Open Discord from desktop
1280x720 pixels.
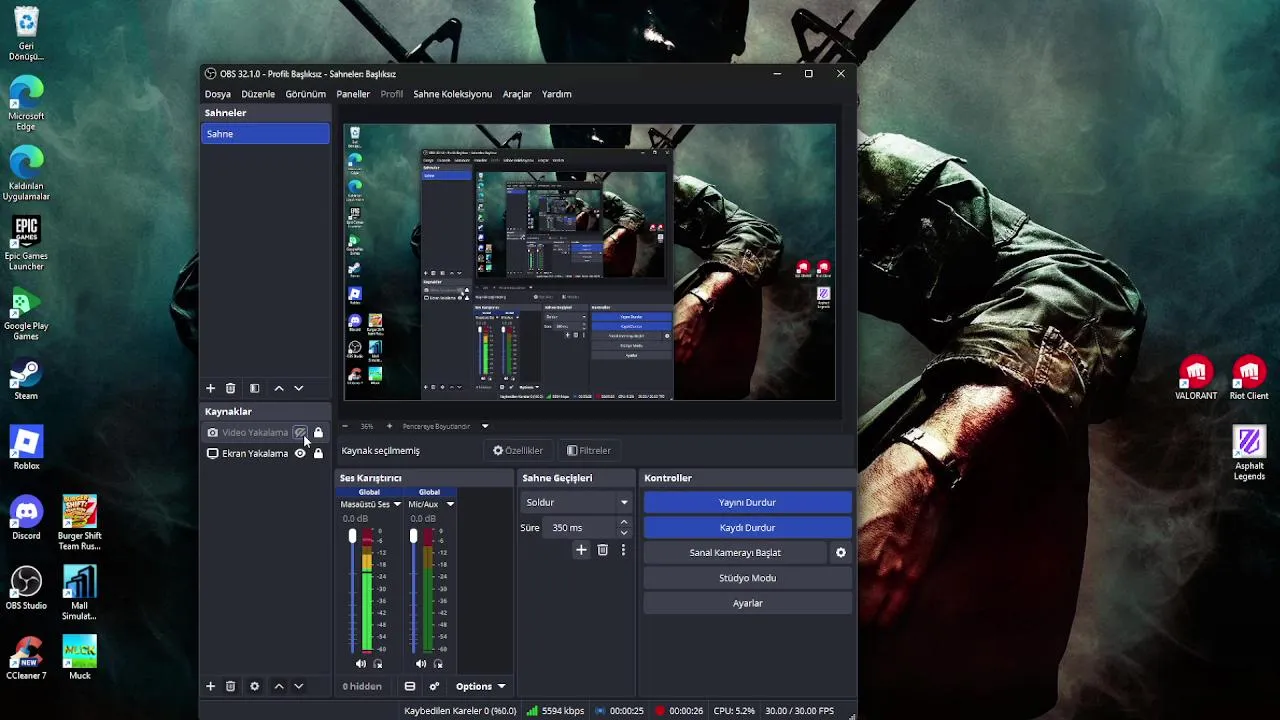click(x=26, y=518)
